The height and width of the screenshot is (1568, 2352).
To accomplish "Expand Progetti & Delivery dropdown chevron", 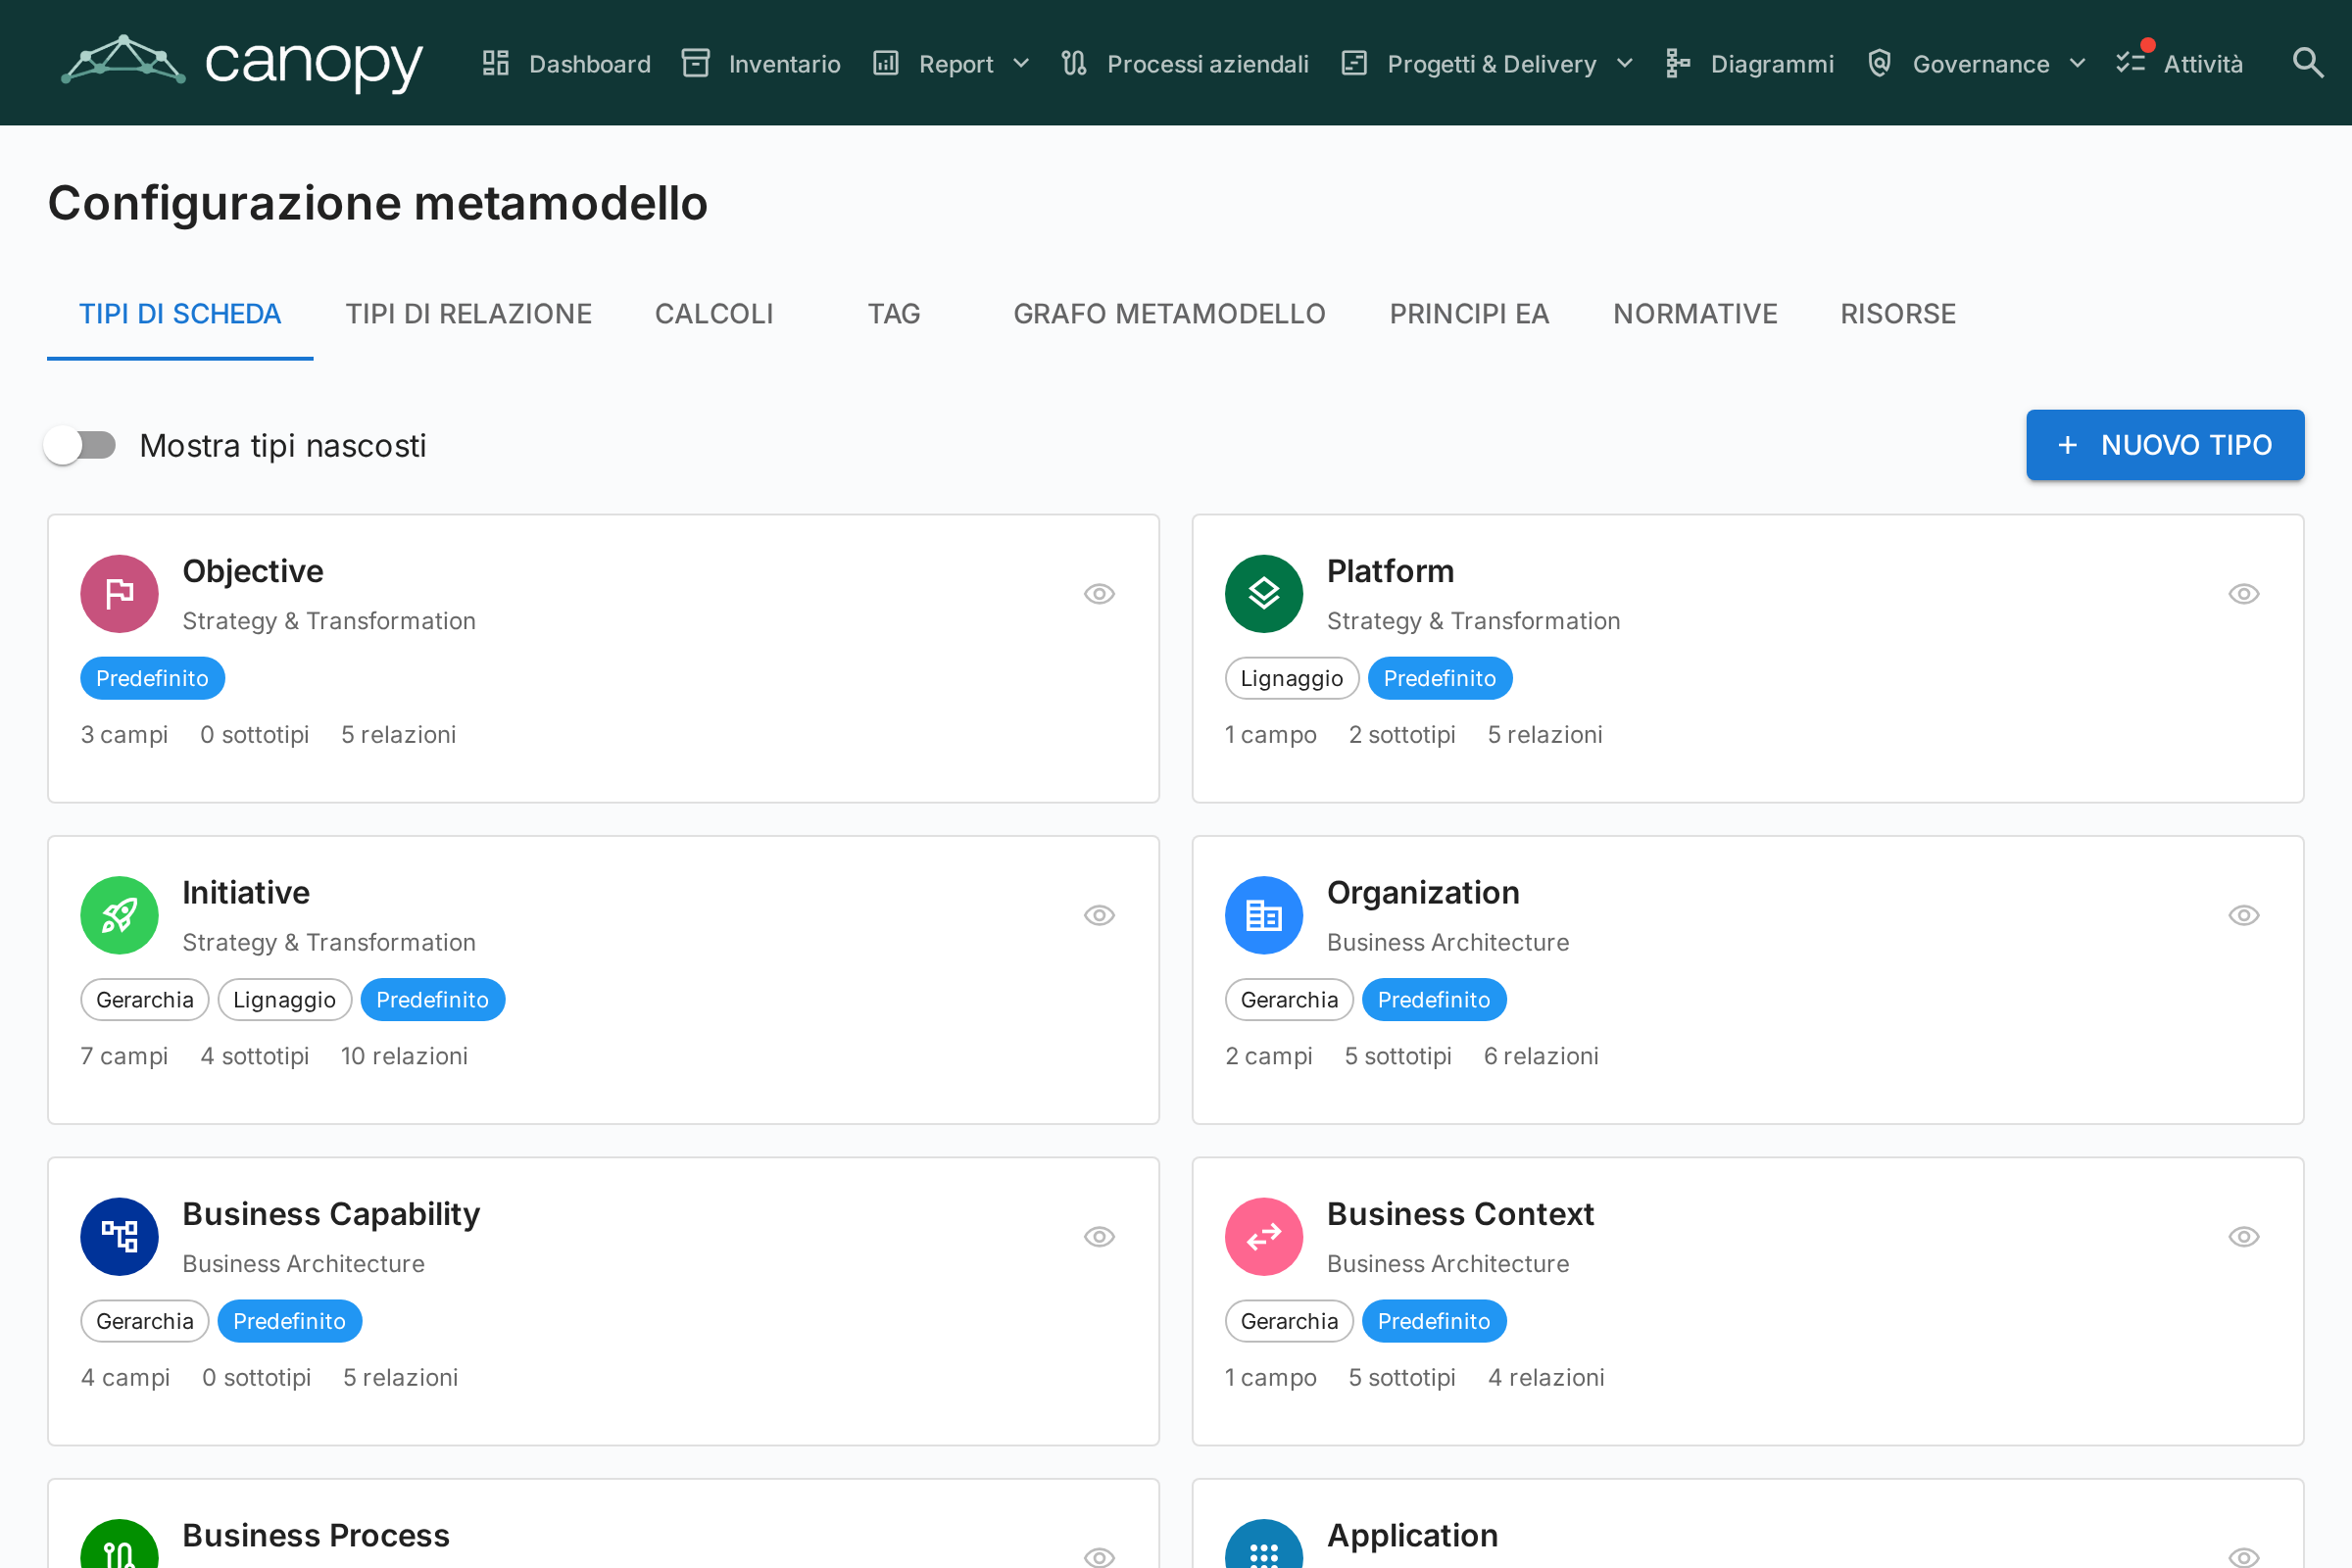I will click(x=1625, y=64).
